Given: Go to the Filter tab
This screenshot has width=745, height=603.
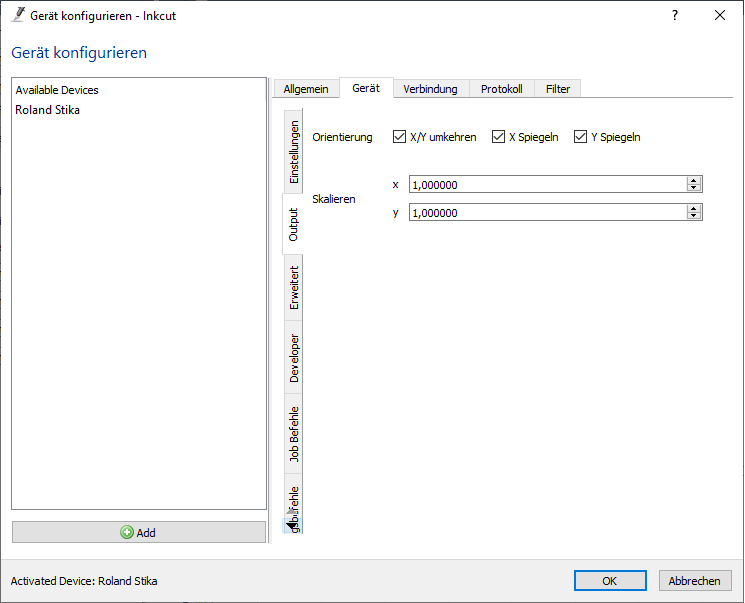Looking at the screenshot, I should click(558, 89).
